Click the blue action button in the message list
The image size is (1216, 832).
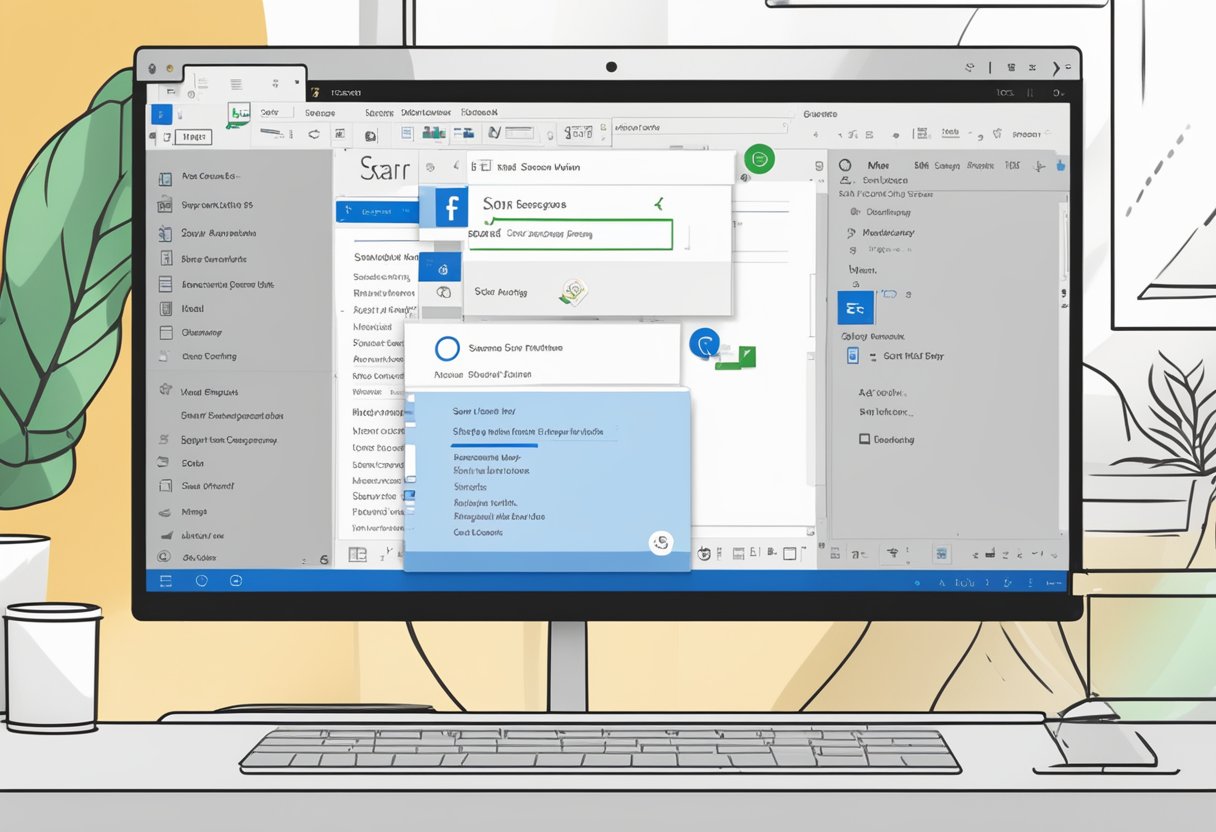click(x=378, y=210)
